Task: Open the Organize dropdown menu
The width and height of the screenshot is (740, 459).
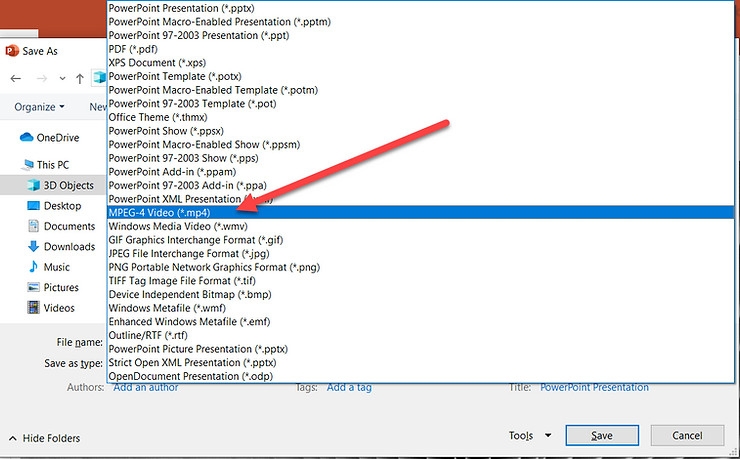Action: tap(39, 107)
